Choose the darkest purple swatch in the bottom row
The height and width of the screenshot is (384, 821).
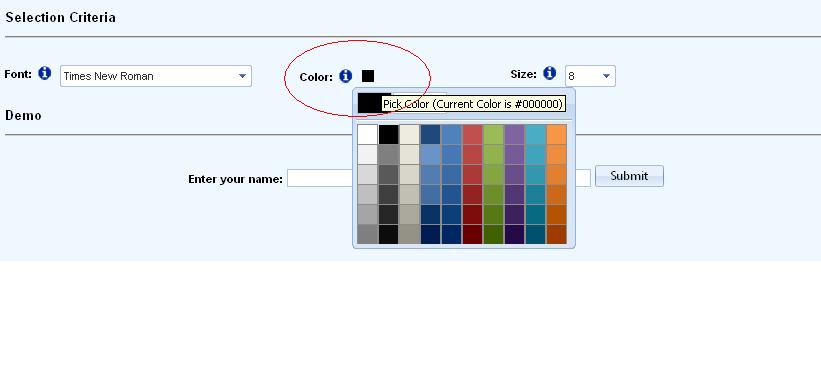click(x=514, y=234)
